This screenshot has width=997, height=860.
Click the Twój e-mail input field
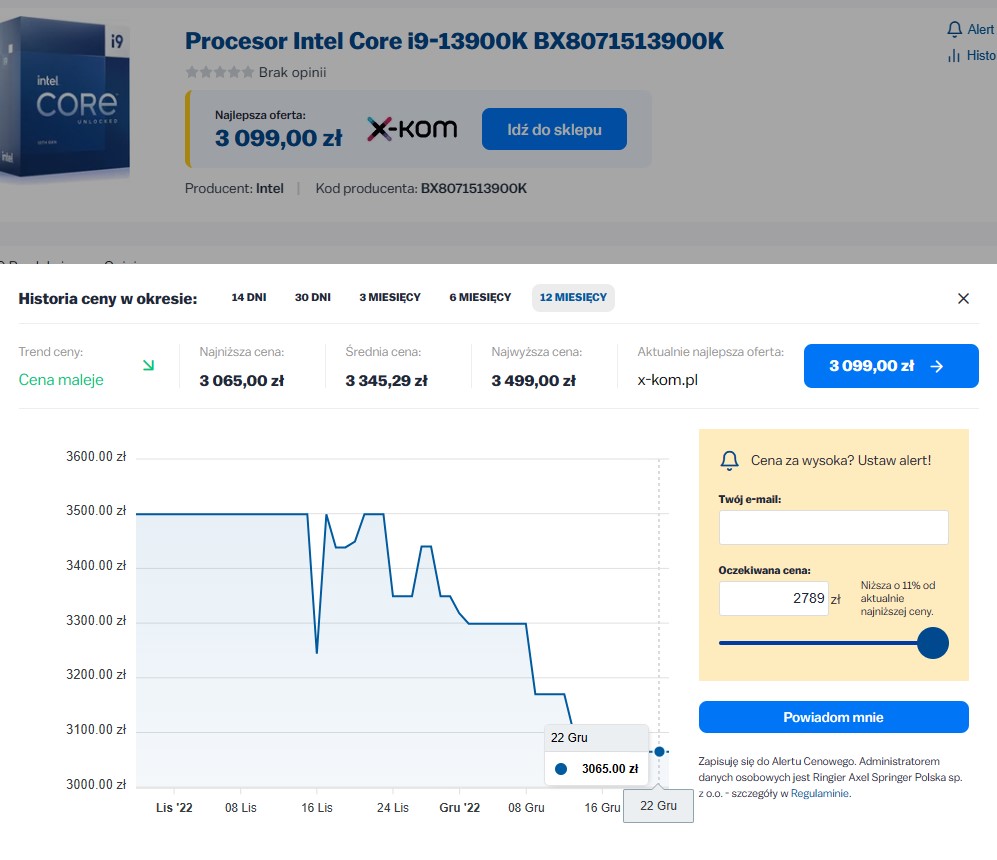834,527
